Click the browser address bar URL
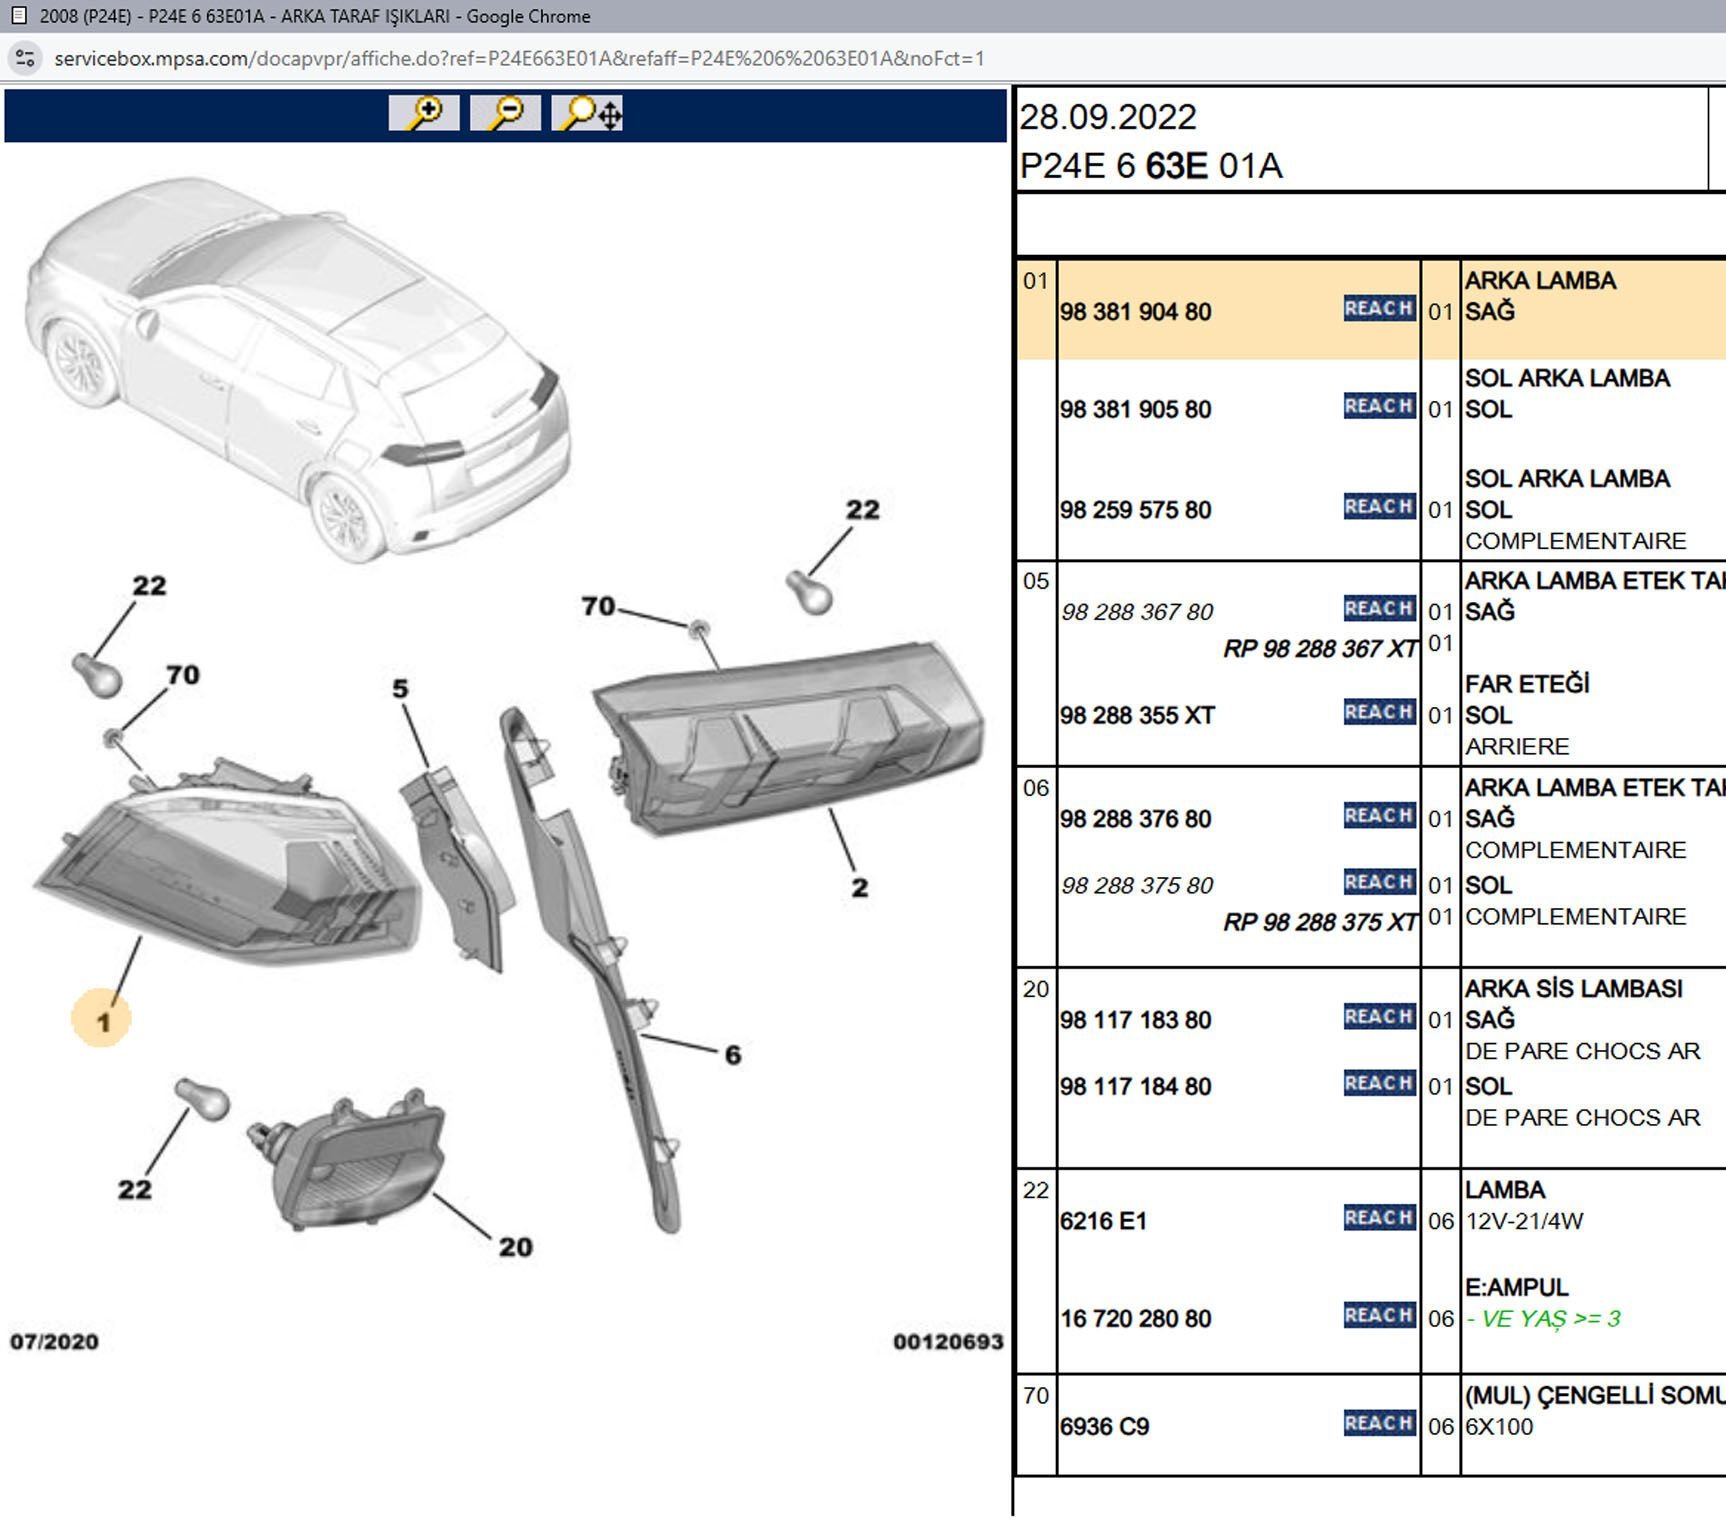 pyautogui.click(x=520, y=59)
